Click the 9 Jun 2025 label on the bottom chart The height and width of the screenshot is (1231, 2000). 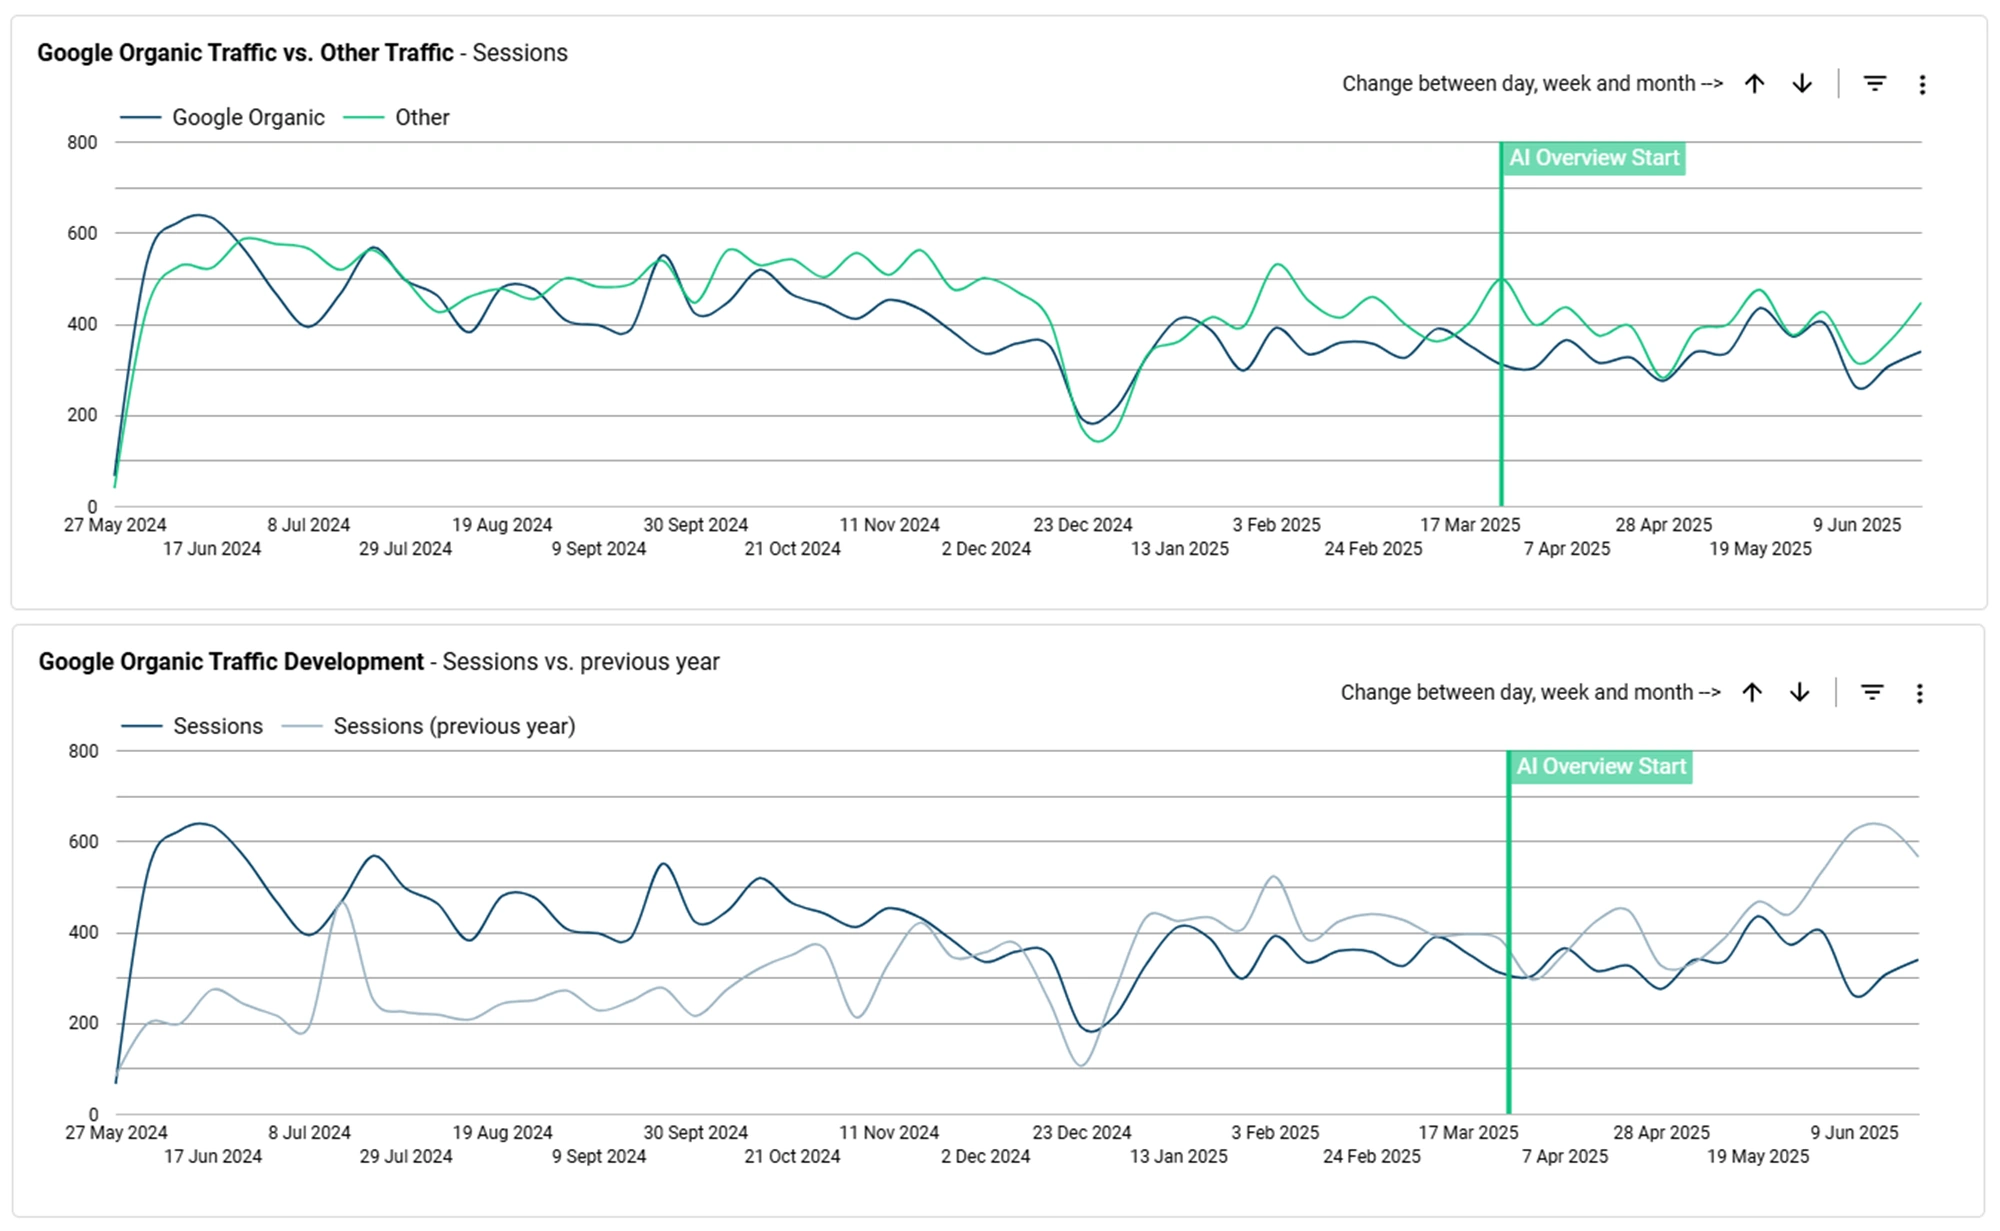tap(1854, 1133)
